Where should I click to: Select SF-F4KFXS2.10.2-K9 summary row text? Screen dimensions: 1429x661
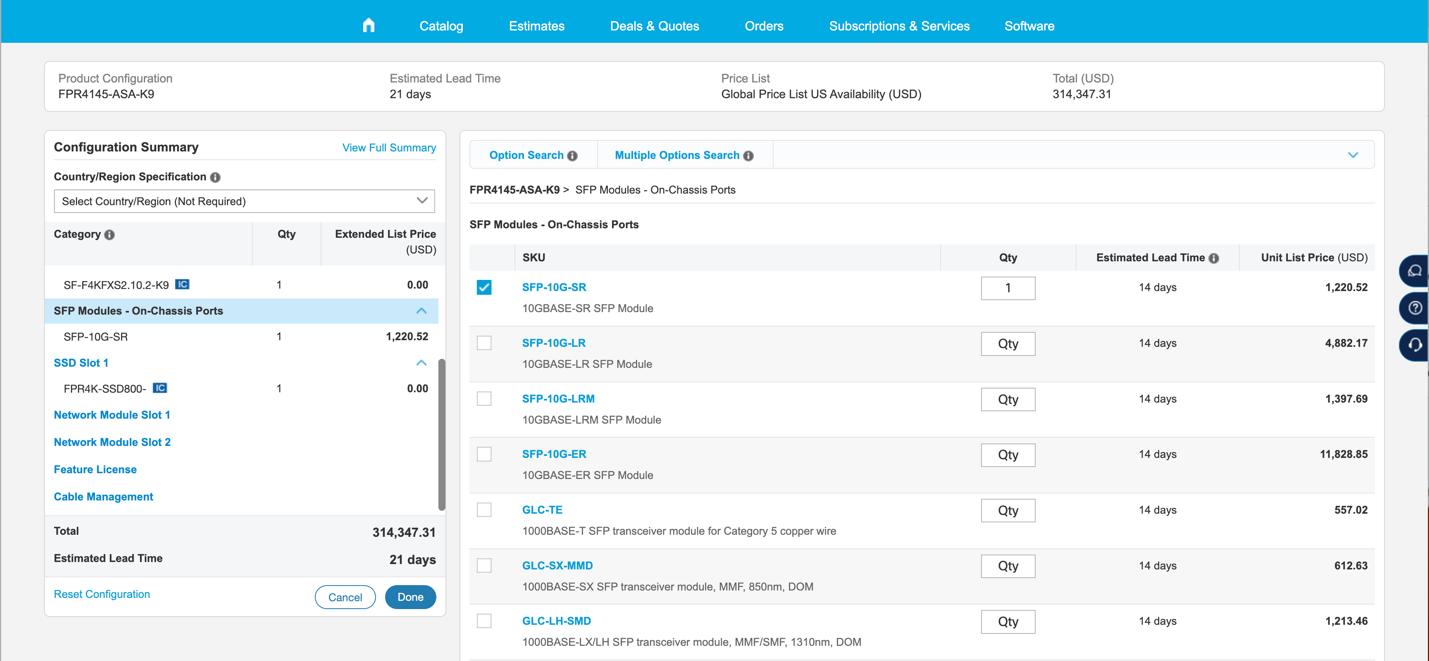[x=116, y=285]
